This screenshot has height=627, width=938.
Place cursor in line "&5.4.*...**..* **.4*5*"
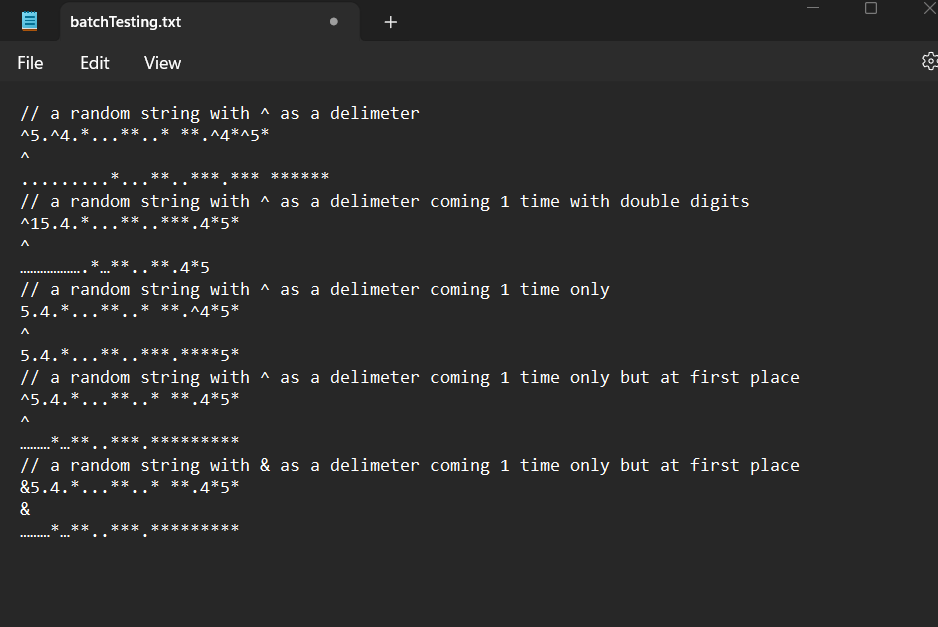(x=130, y=487)
